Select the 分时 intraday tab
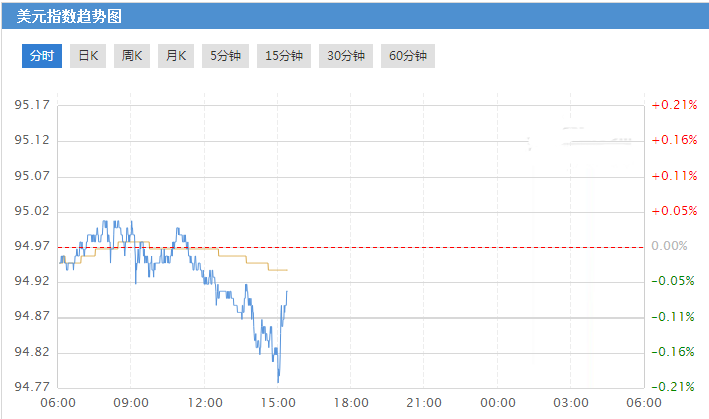 [x=42, y=56]
